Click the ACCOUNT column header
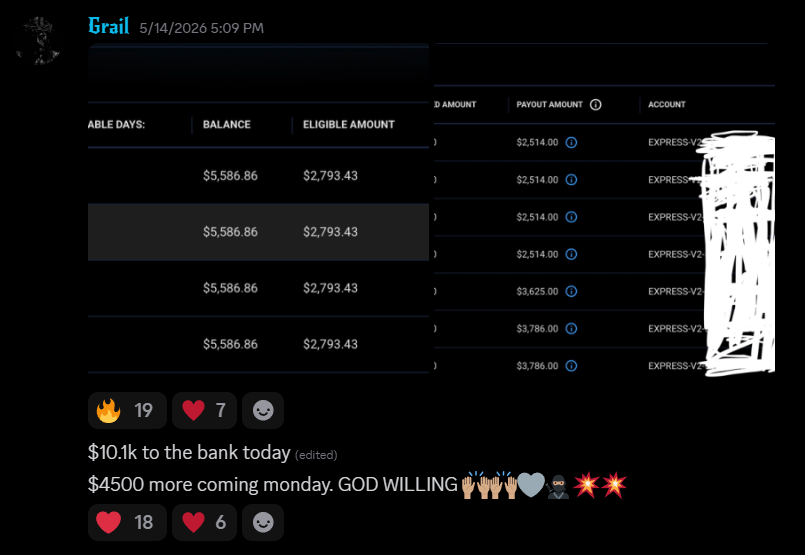Viewport: 805px width, 555px height. pos(666,105)
